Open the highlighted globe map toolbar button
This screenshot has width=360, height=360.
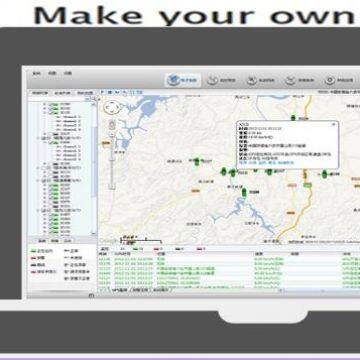pos(183,80)
